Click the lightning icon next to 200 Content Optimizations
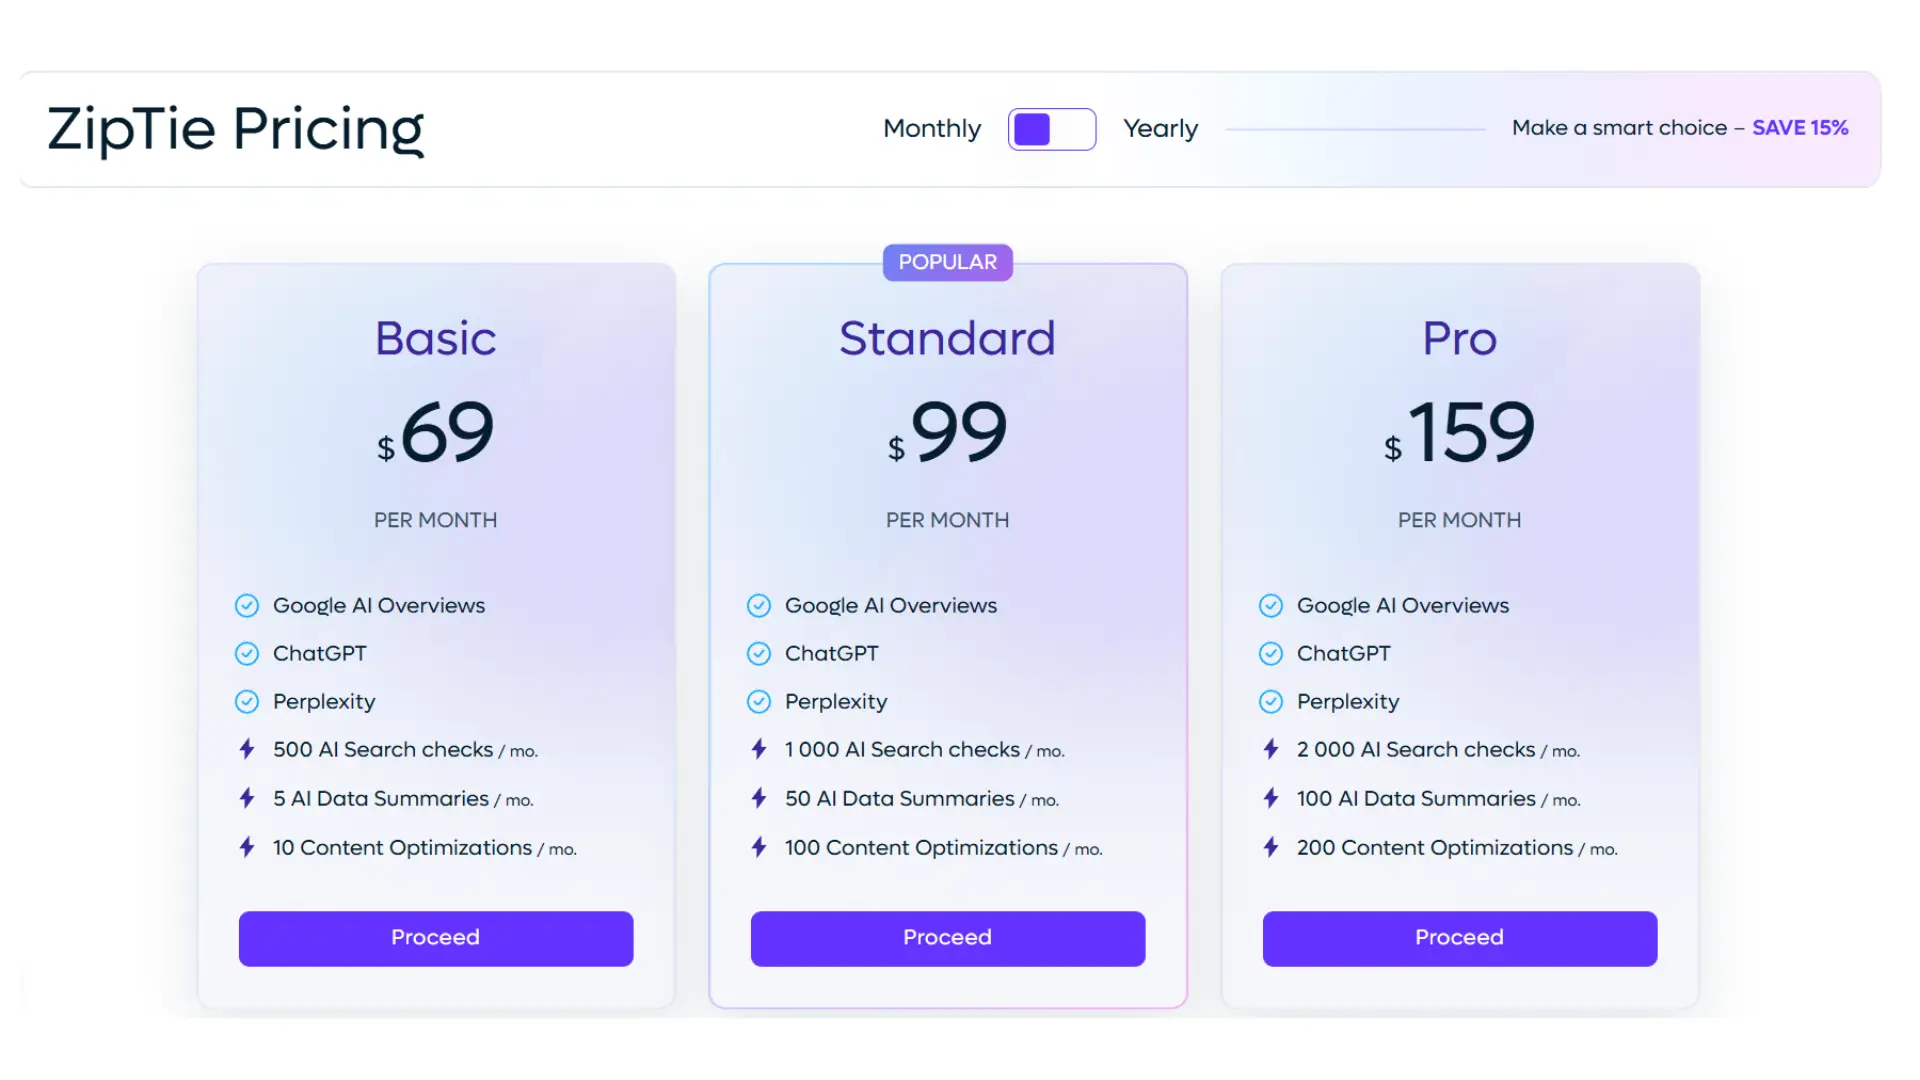Screen dimensions: 1920x1080 tap(1271, 847)
